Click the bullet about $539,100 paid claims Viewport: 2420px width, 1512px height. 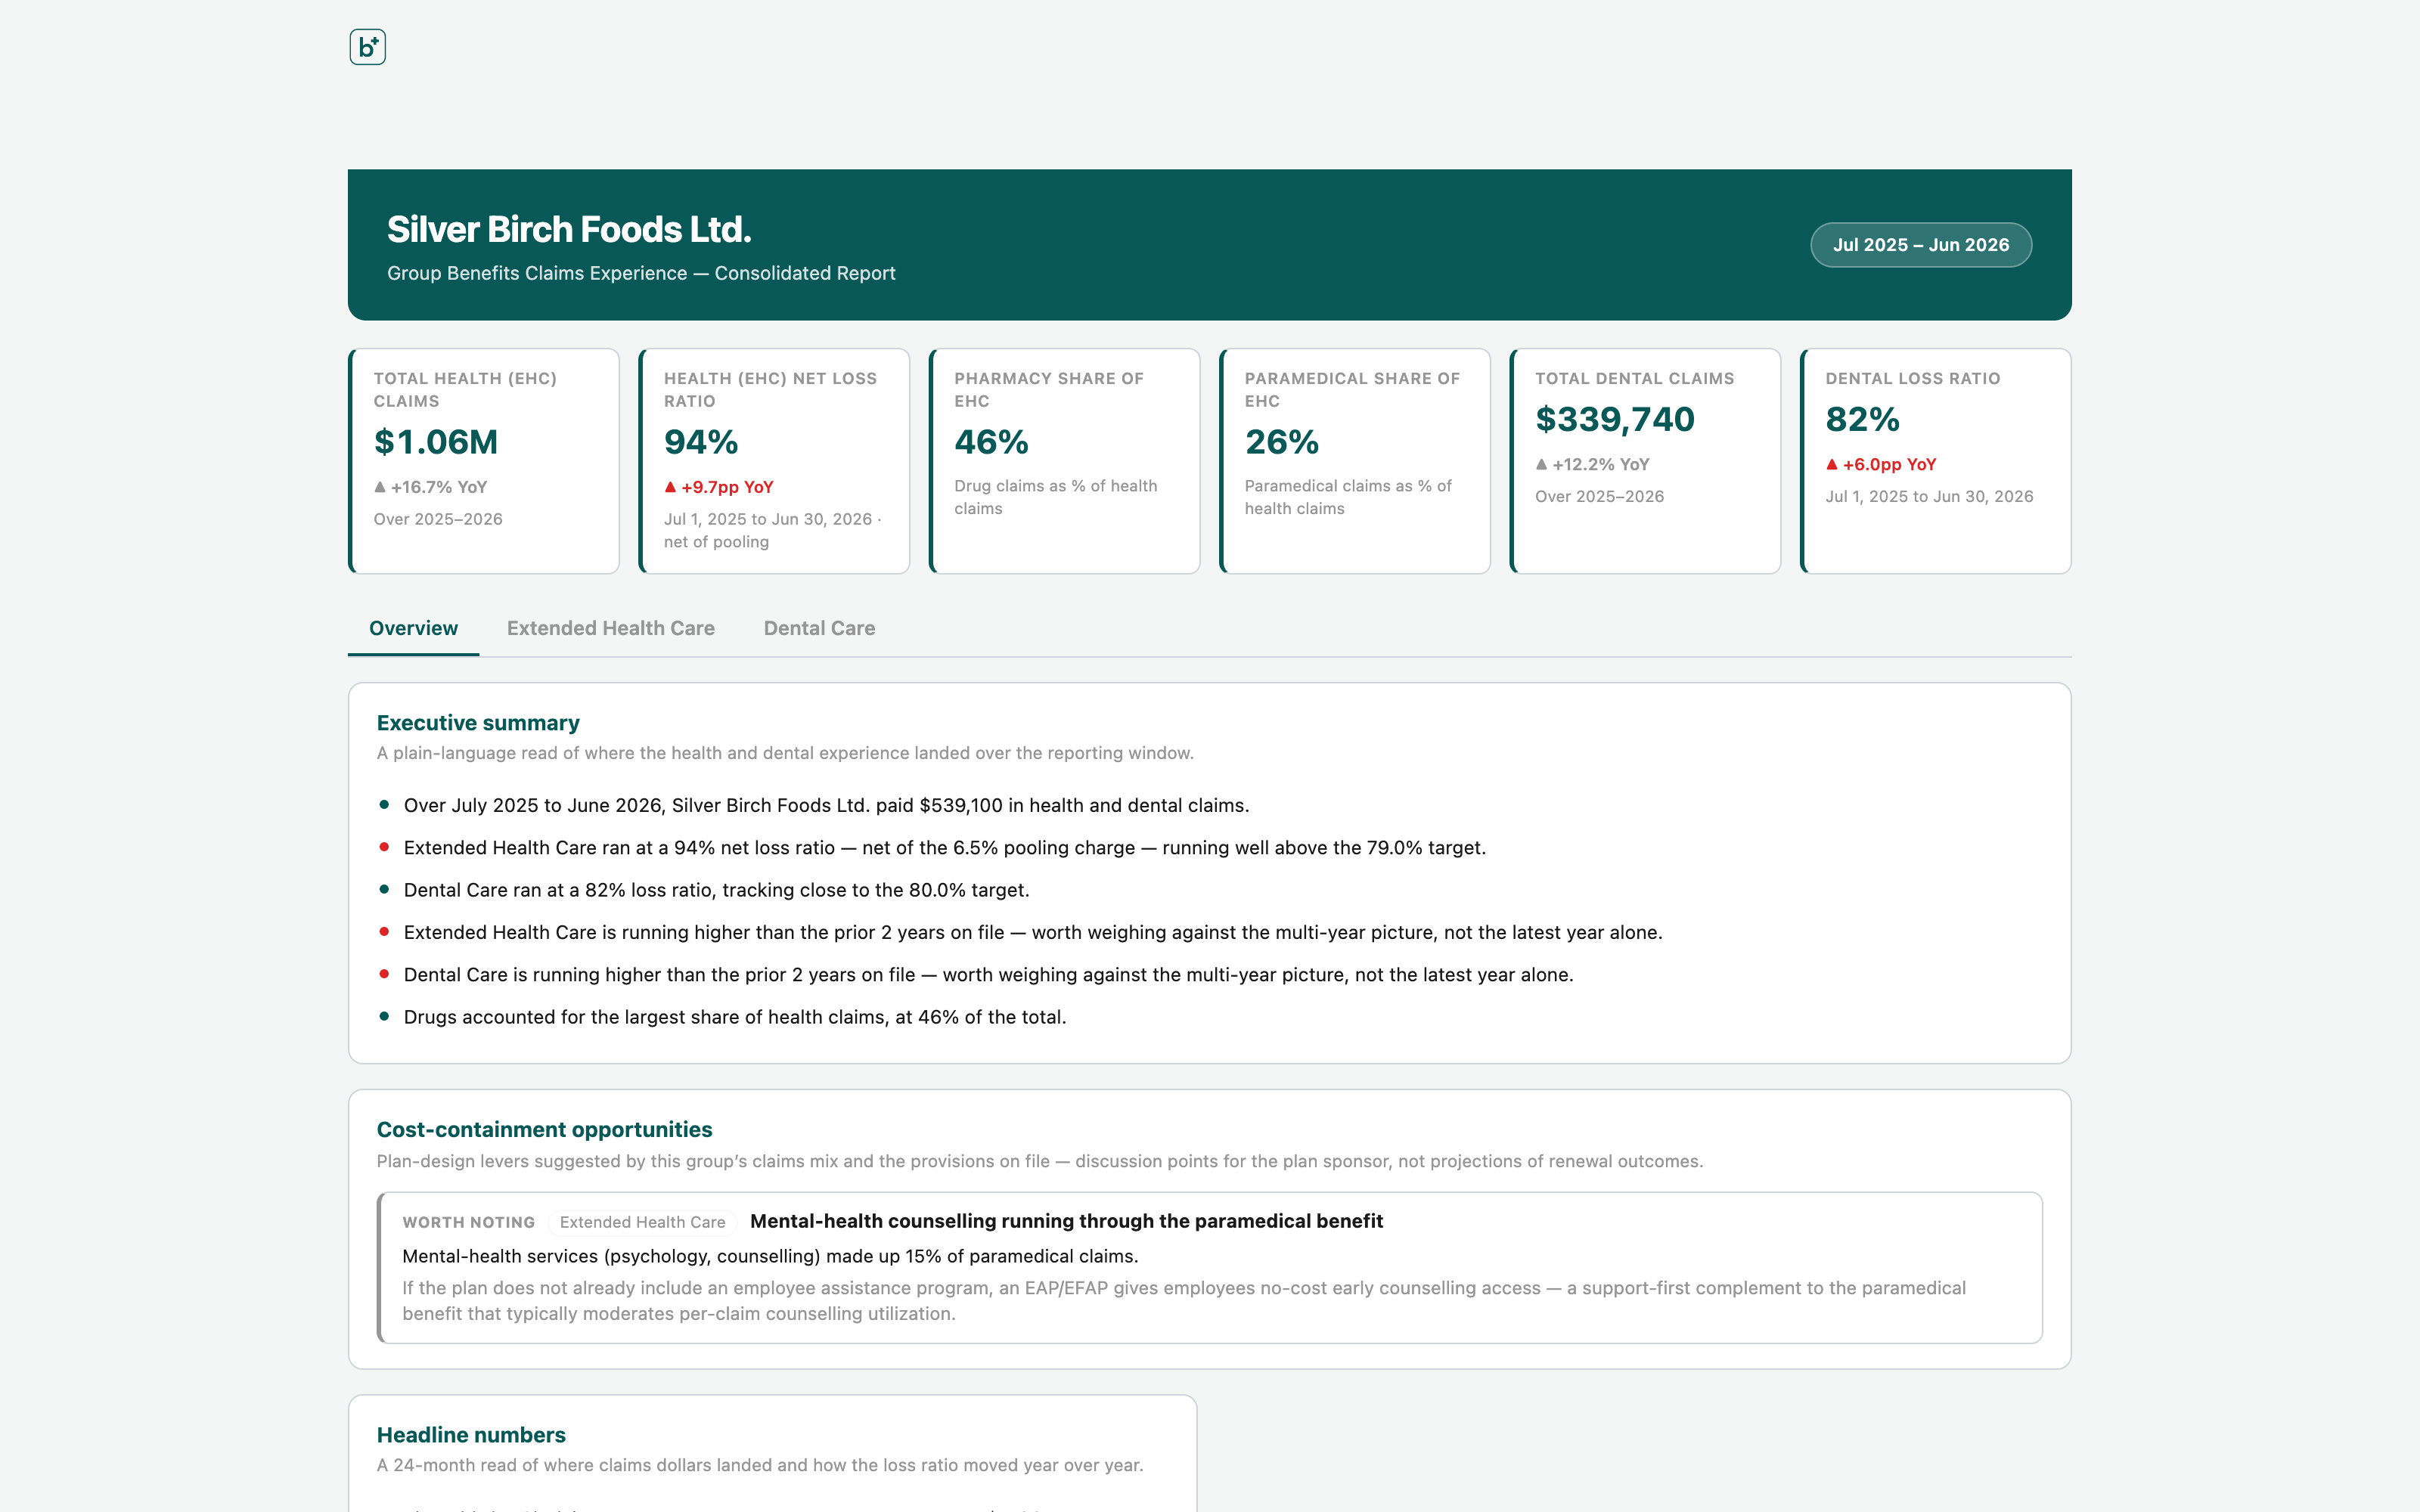click(826, 805)
